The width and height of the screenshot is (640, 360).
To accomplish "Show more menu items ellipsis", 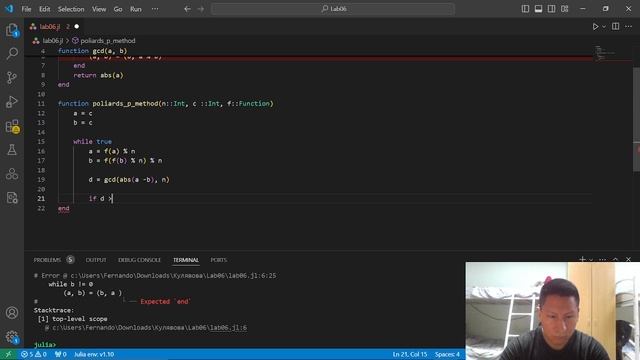I will [x=155, y=9].
